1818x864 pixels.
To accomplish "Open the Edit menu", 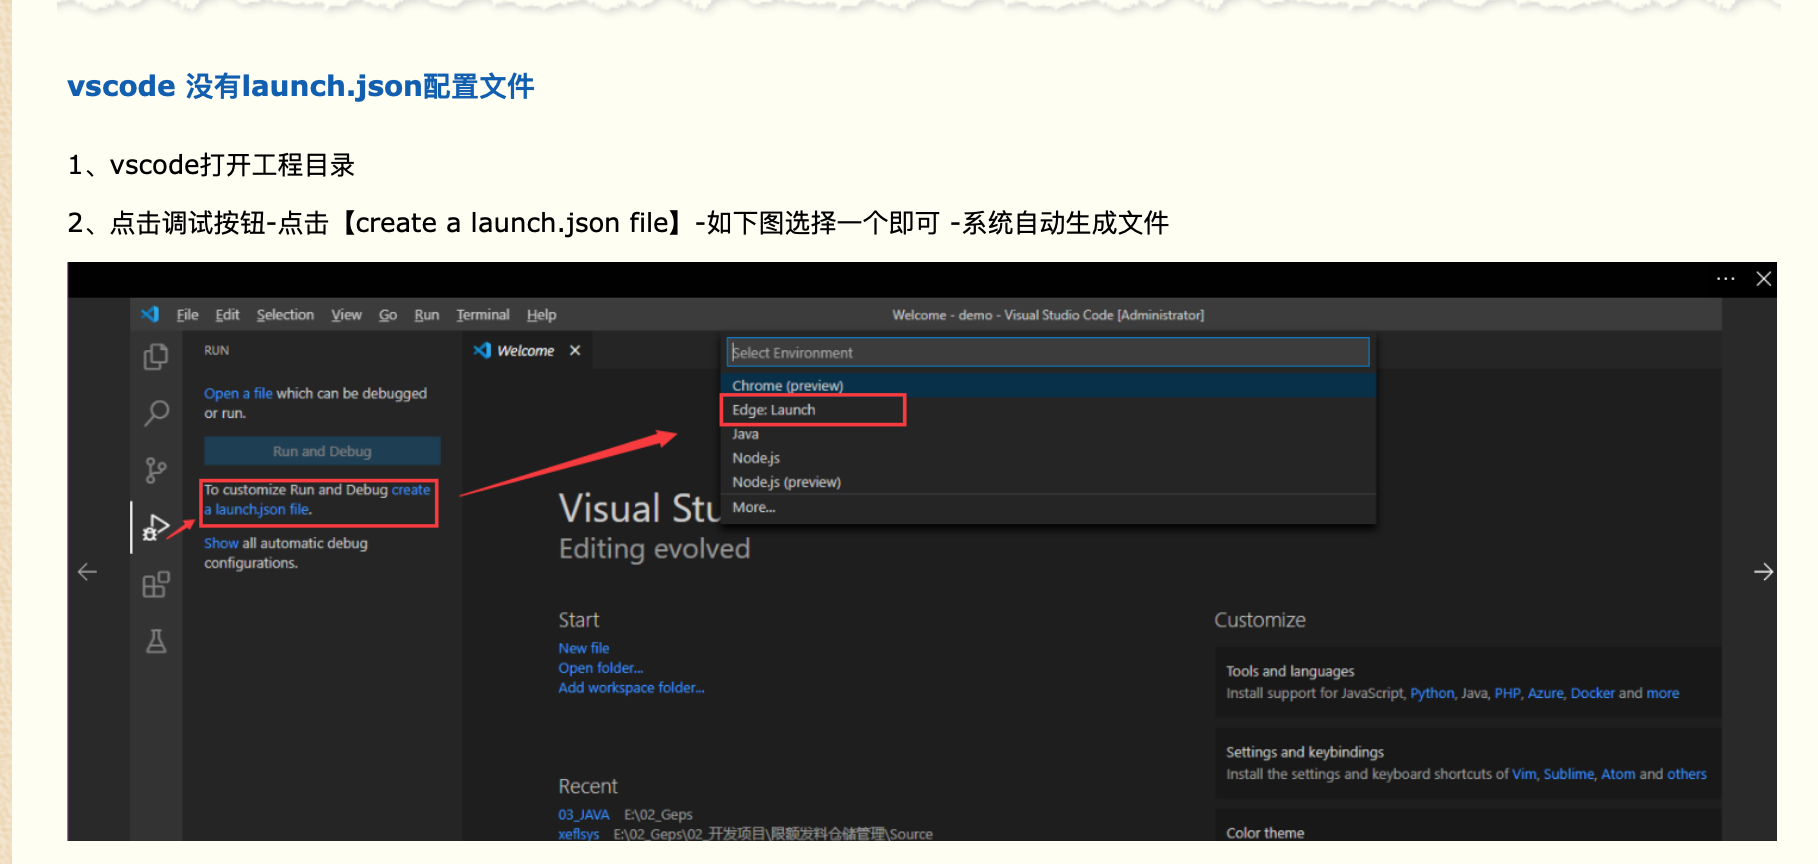I will [x=227, y=315].
